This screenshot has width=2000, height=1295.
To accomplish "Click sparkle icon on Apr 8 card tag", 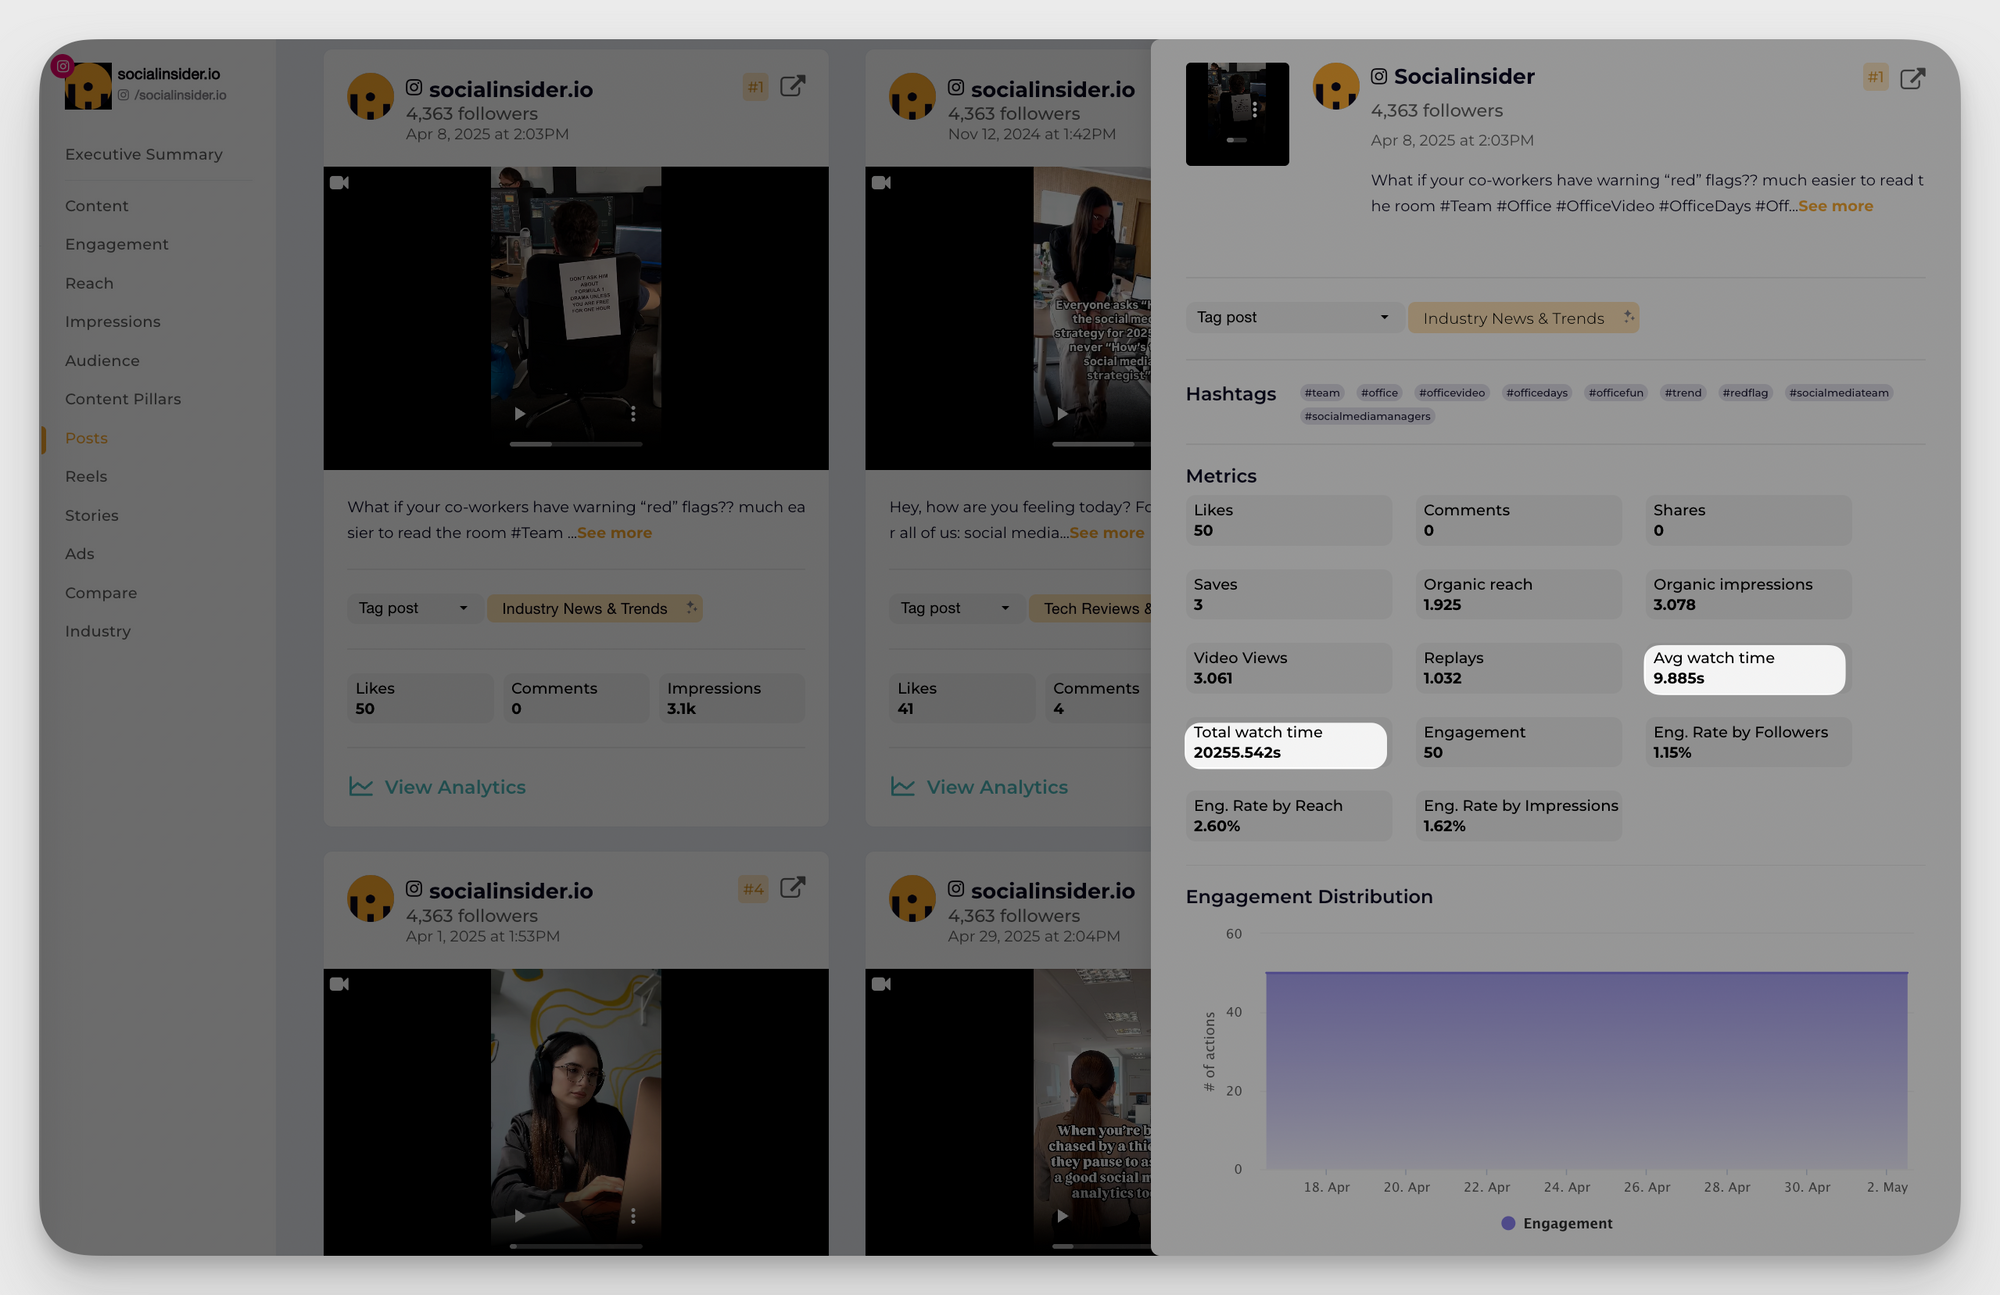I will [x=691, y=608].
